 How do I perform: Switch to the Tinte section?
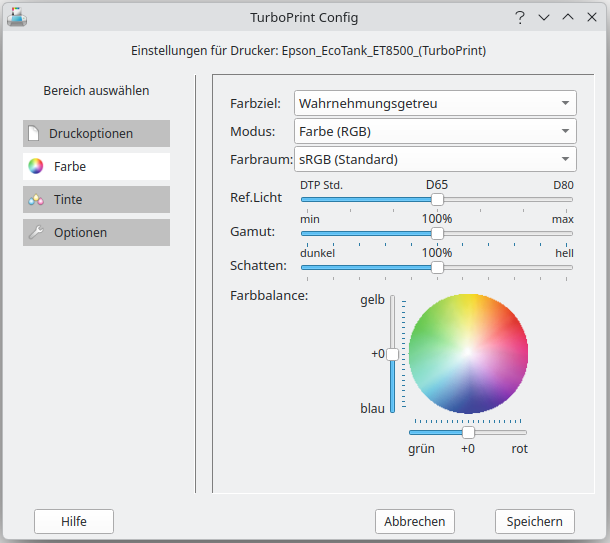(x=96, y=200)
